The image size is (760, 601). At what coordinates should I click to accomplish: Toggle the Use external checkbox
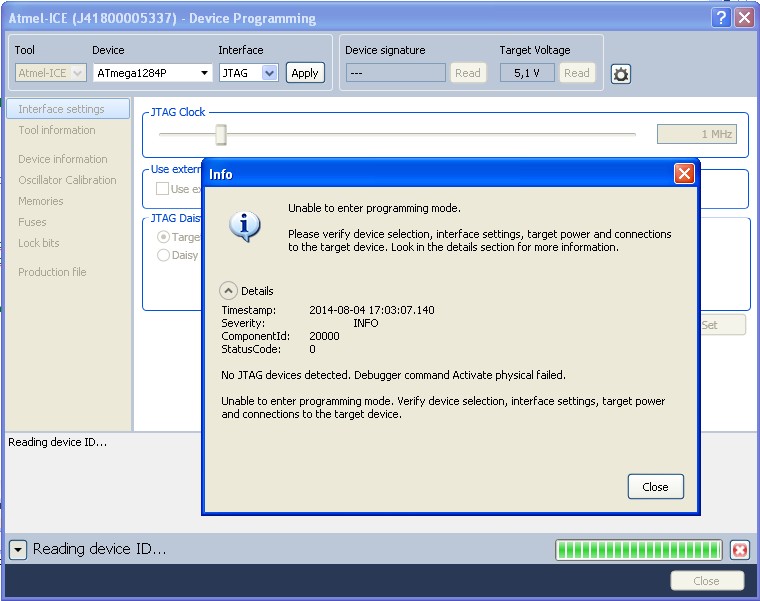tap(162, 189)
